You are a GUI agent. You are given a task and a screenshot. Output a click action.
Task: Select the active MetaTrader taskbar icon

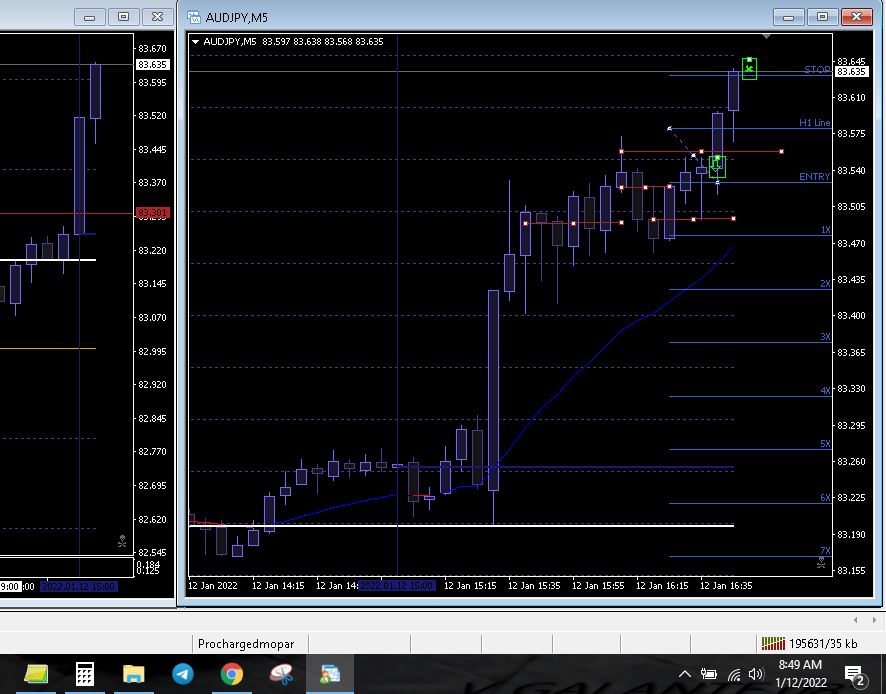(x=330, y=674)
